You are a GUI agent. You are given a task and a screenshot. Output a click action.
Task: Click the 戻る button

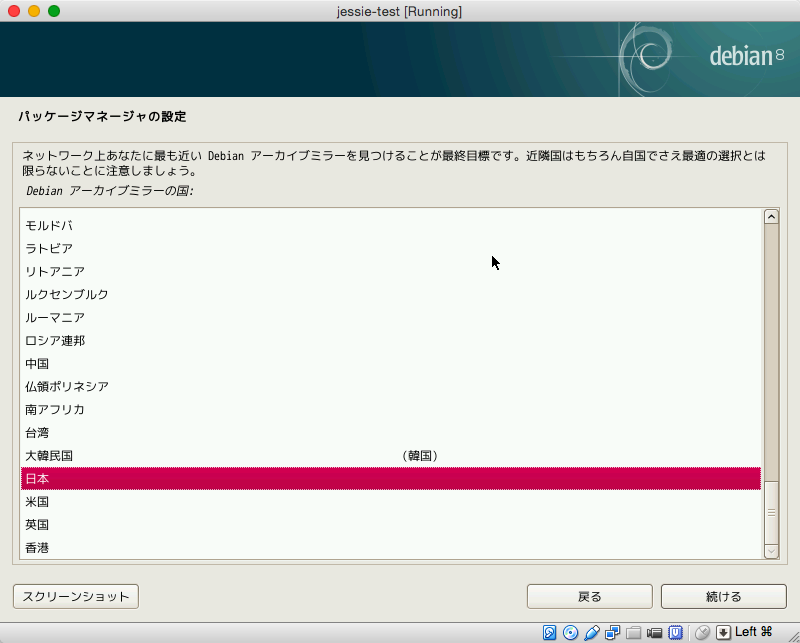[x=590, y=597]
